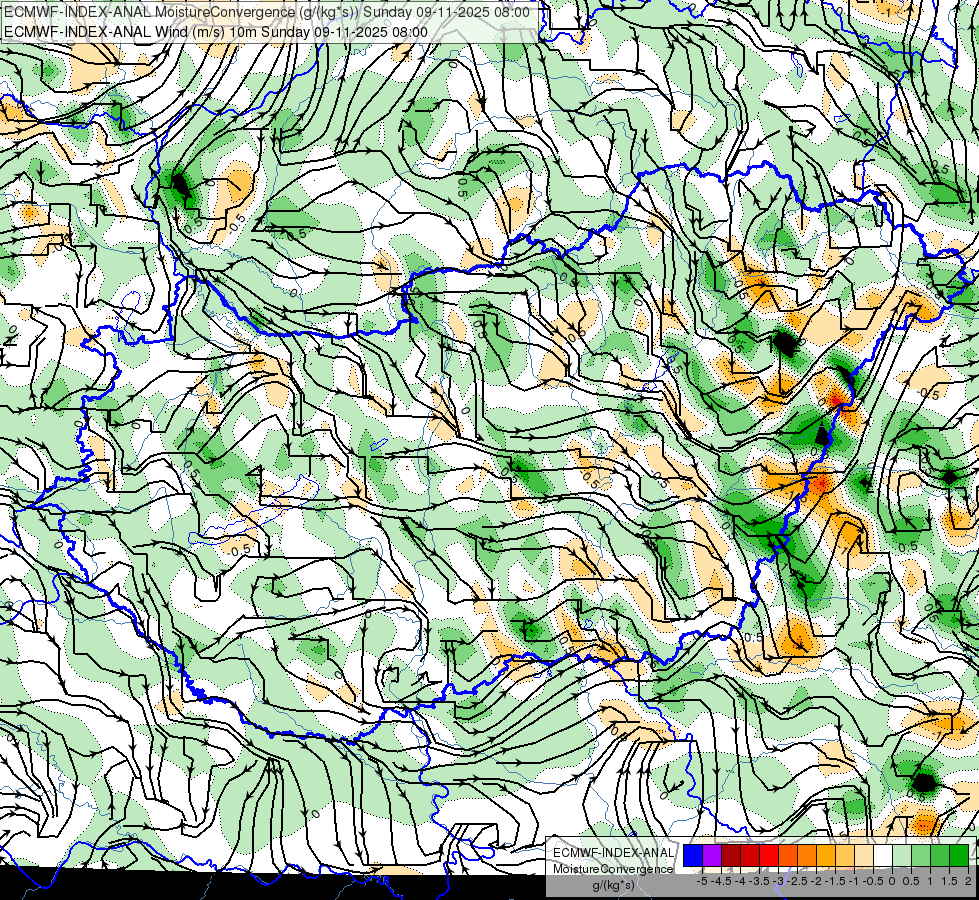Click the legend value '-5'
The image size is (979, 900).
click(x=702, y=881)
